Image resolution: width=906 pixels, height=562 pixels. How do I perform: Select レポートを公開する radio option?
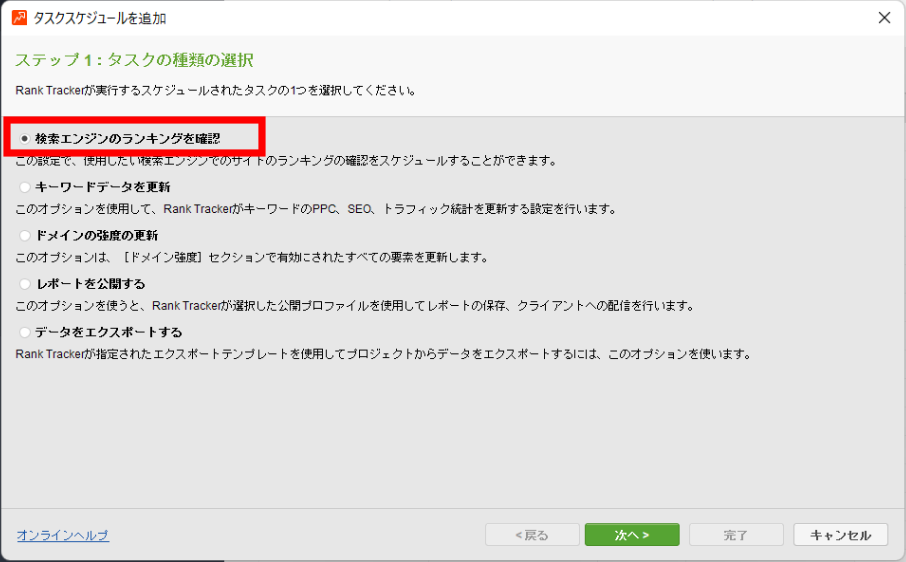pos(82,284)
